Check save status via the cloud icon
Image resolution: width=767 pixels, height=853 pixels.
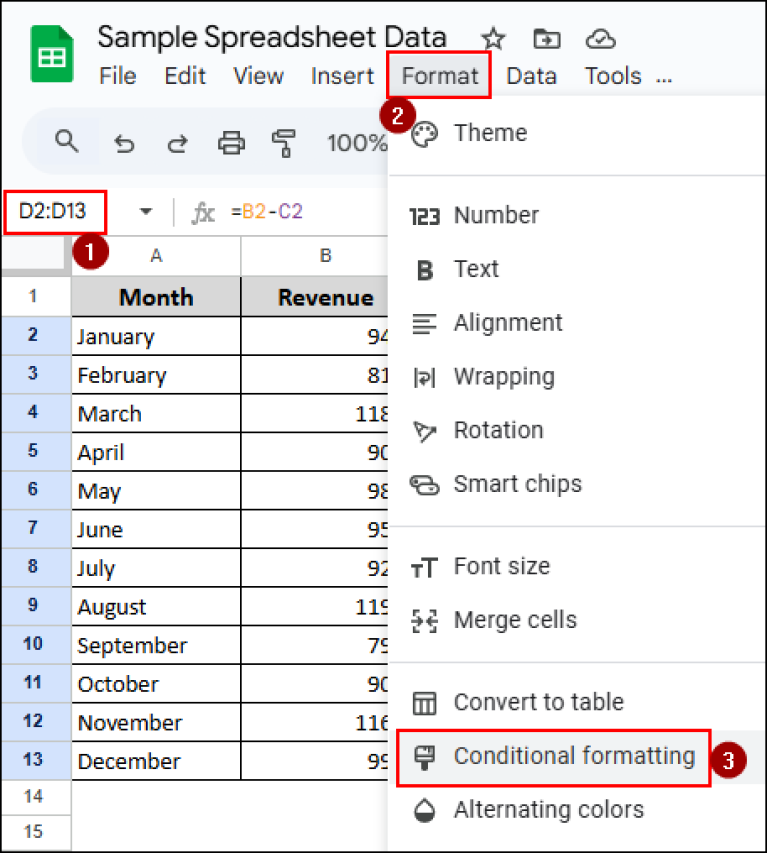point(600,38)
